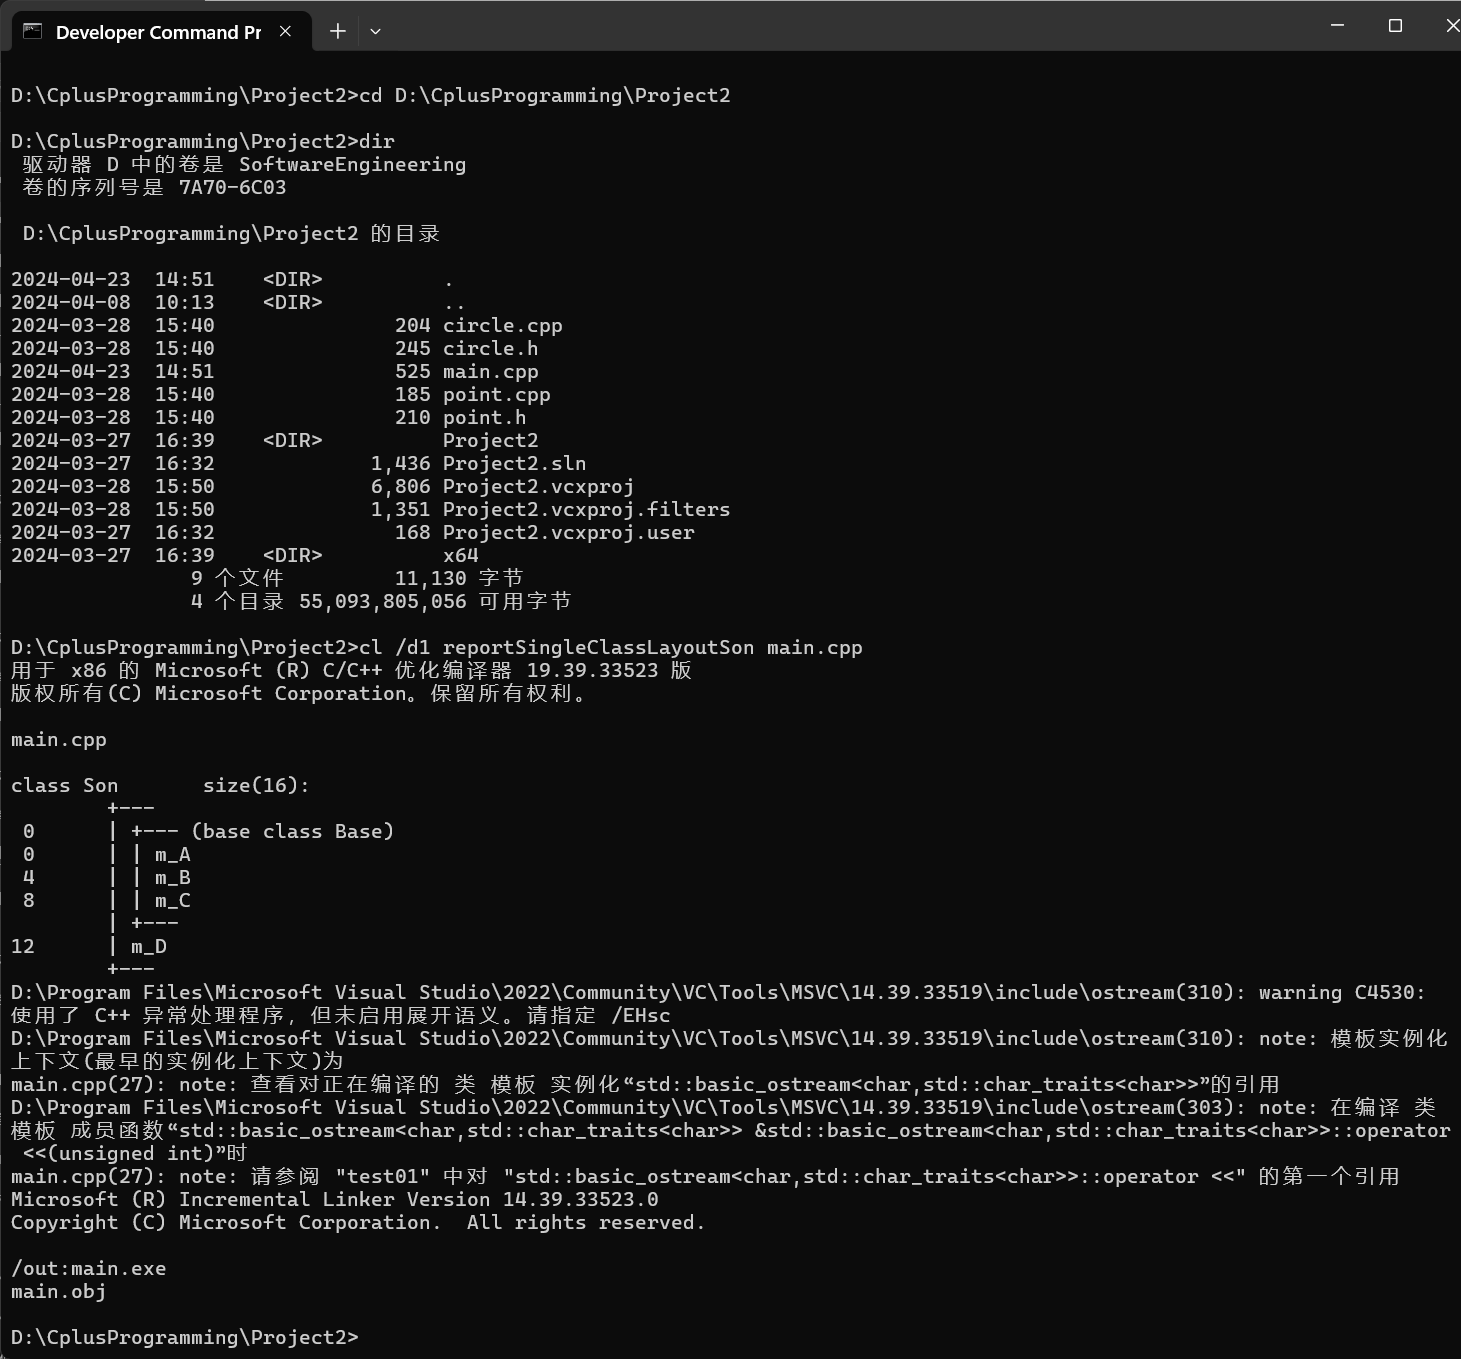Click member m_D in layout
Viewport: 1461px width, 1359px height.
tap(149, 947)
